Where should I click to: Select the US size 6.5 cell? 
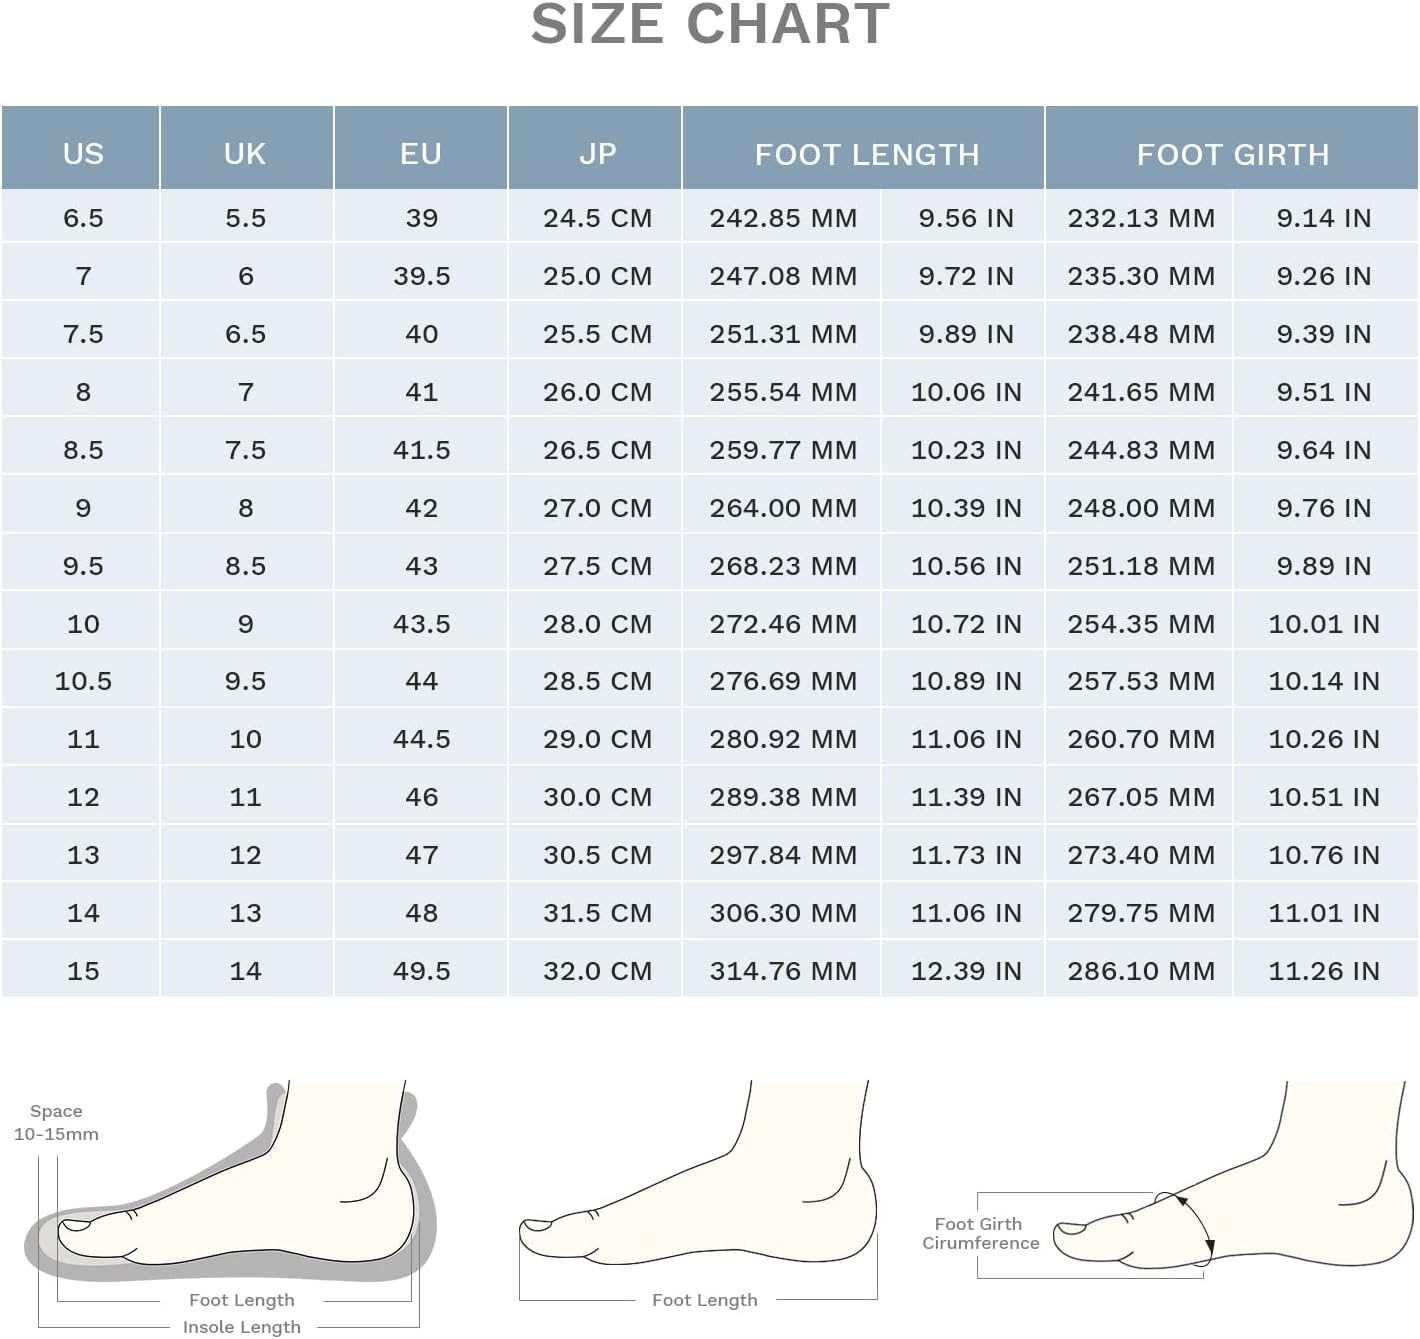click(x=83, y=218)
